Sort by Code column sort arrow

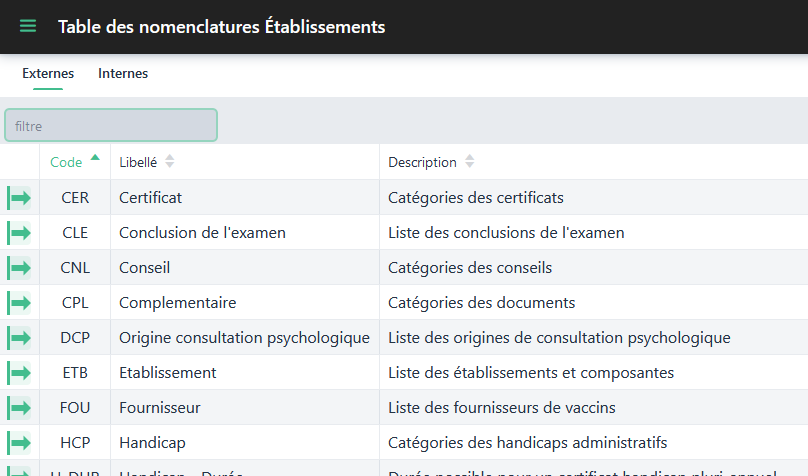click(95, 159)
